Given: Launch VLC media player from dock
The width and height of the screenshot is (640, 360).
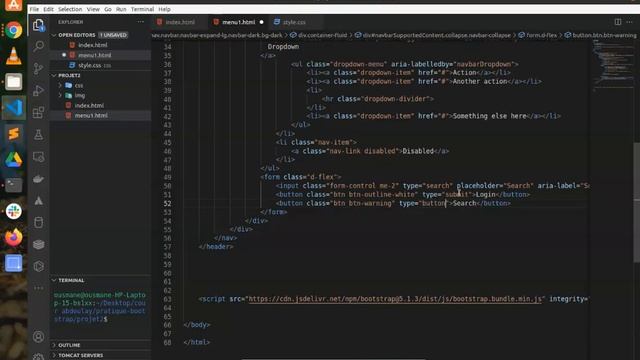Looking at the screenshot, I should 13,56.
